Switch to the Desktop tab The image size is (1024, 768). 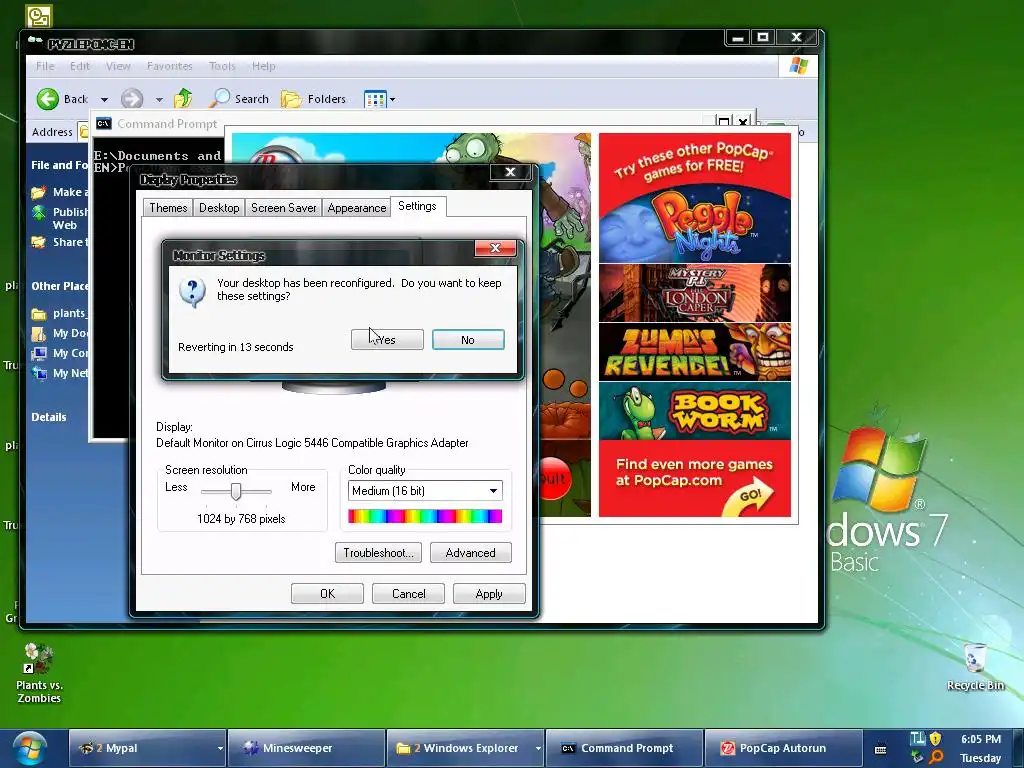219,208
